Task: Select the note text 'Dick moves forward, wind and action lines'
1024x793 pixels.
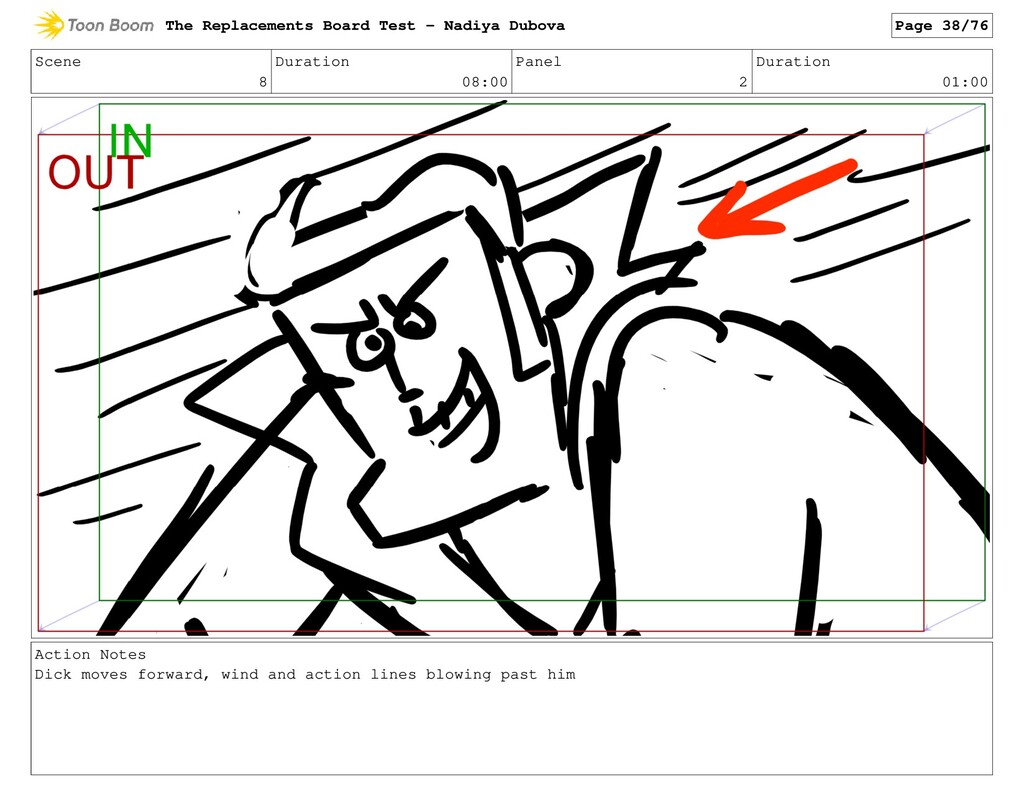Action: coord(225,675)
